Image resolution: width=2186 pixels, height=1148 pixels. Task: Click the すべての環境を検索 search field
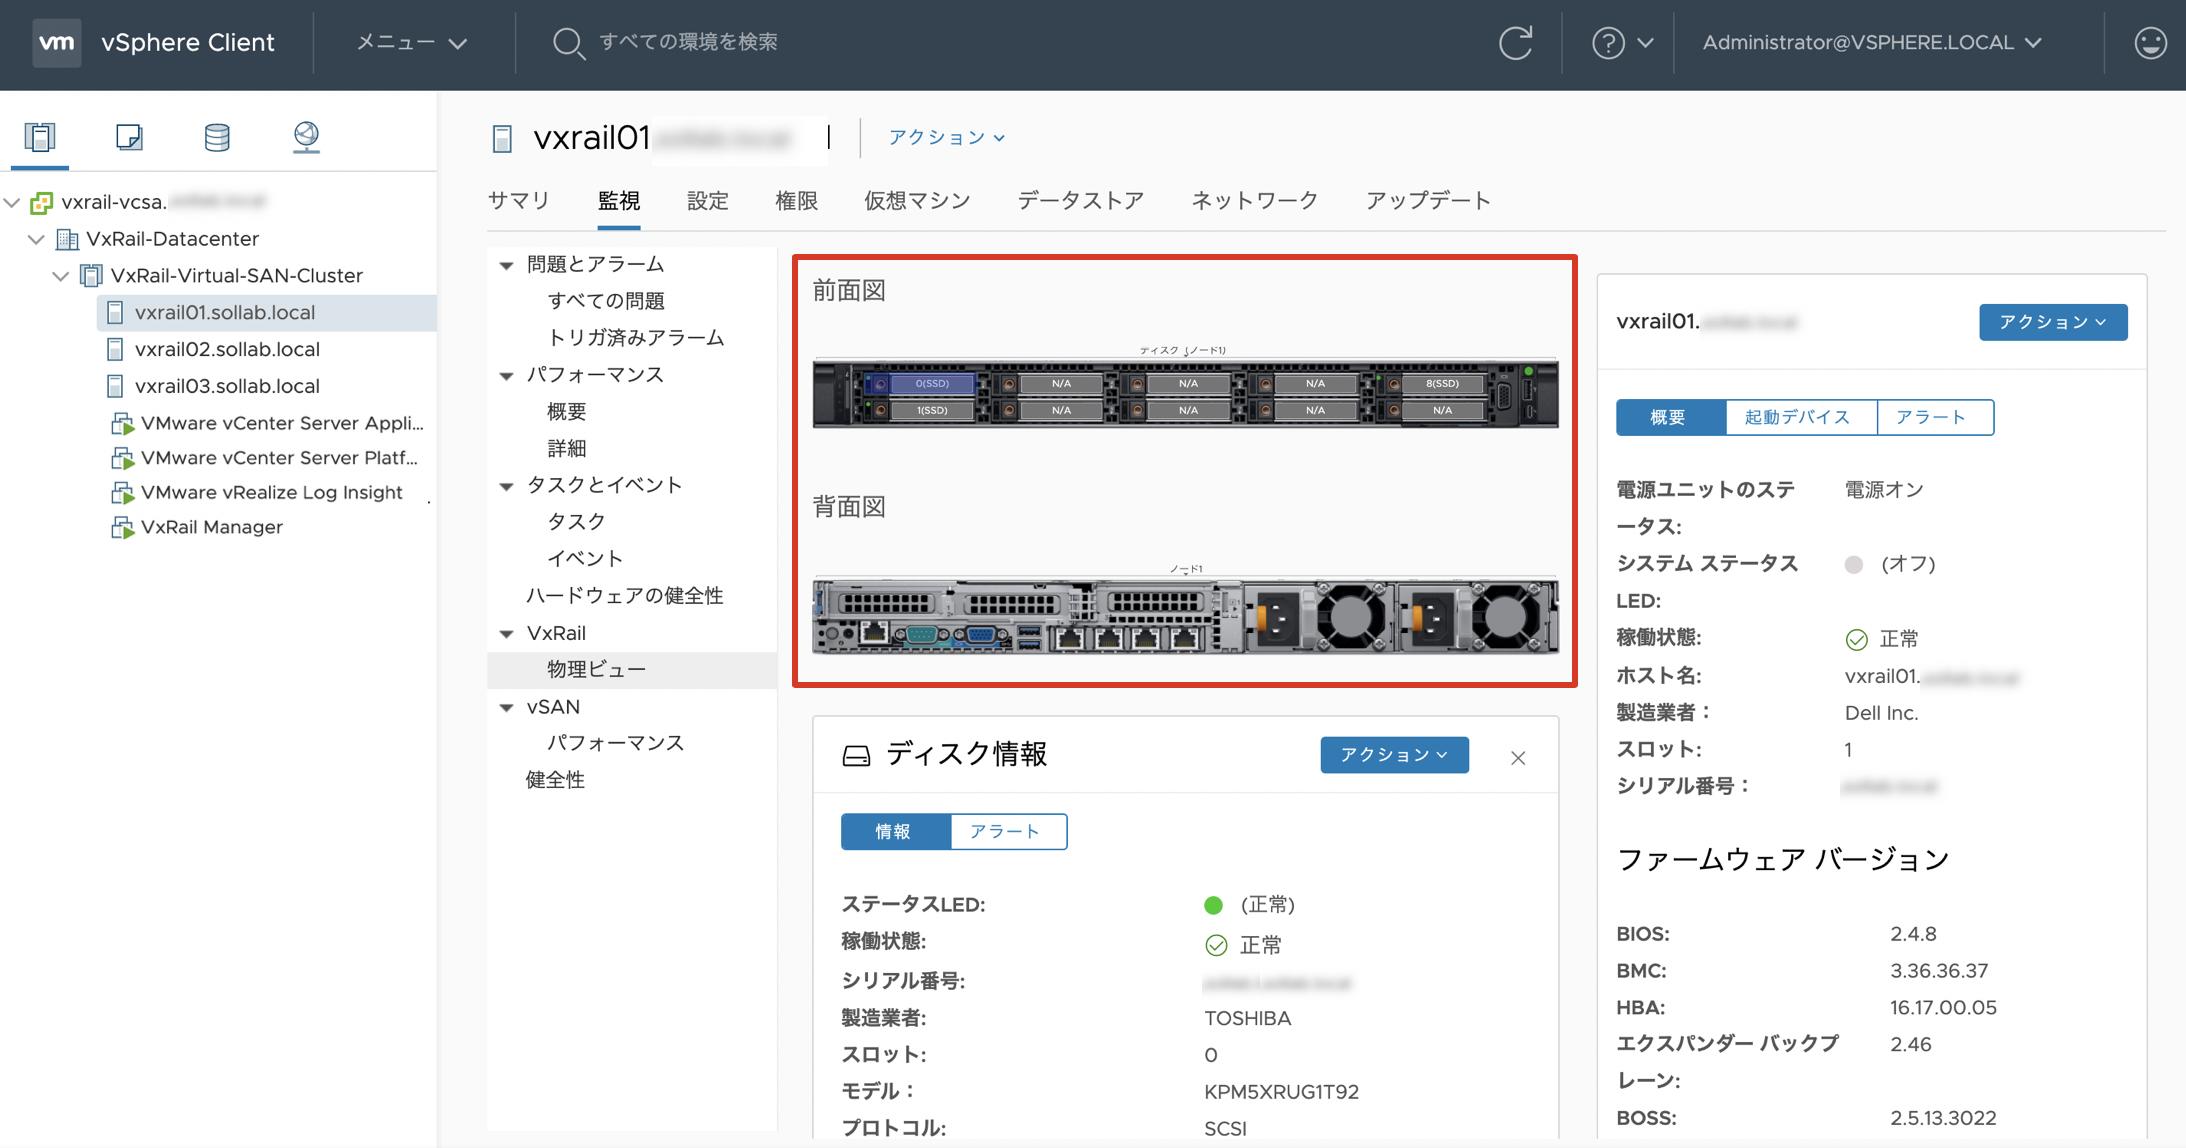click(689, 42)
